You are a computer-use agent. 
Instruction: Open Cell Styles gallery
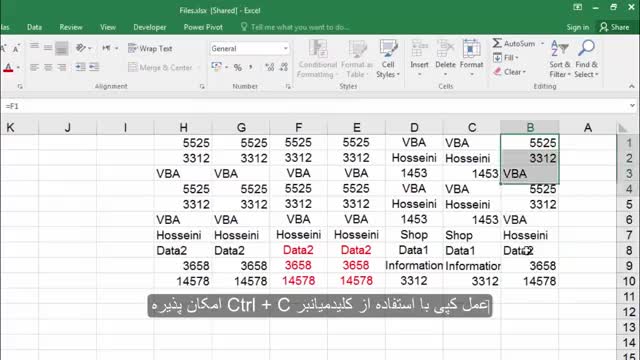[388, 59]
